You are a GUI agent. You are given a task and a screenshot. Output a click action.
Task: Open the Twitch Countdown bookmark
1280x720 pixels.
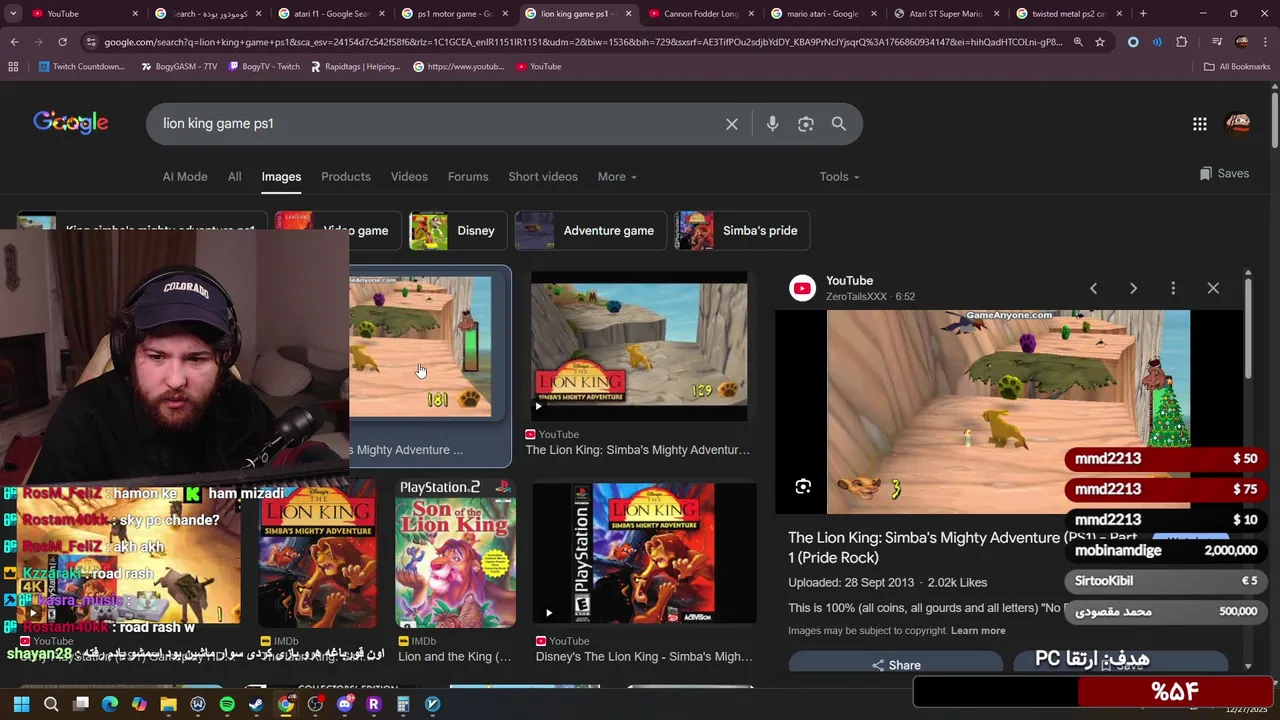click(x=82, y=66)
